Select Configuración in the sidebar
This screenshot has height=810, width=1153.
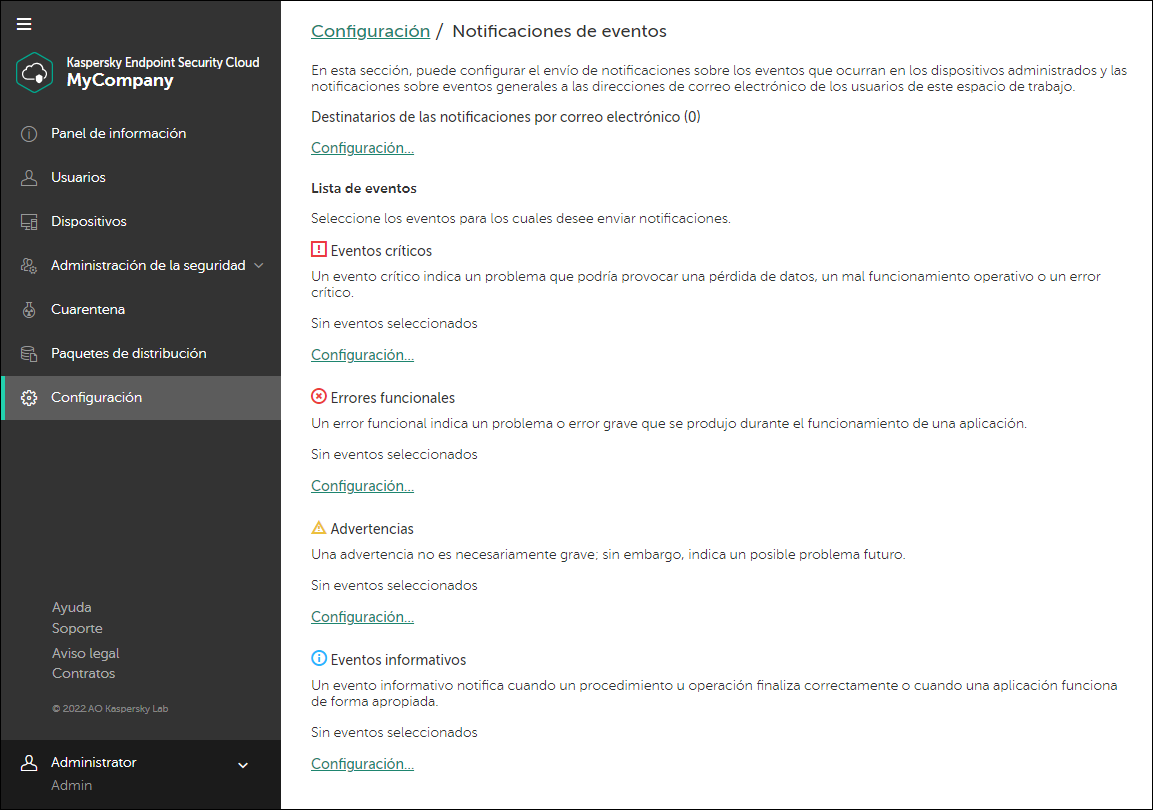click(141, 398)
